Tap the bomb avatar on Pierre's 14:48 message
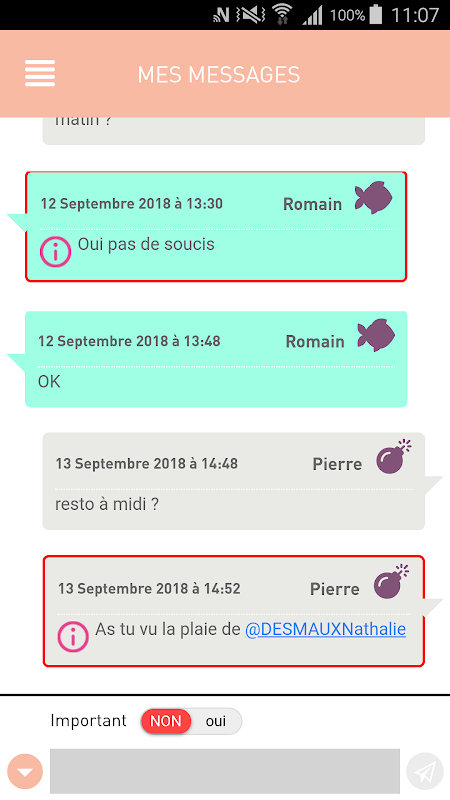Image resolution: width=450 pixels, height=800 pixels. pos(393,457)
